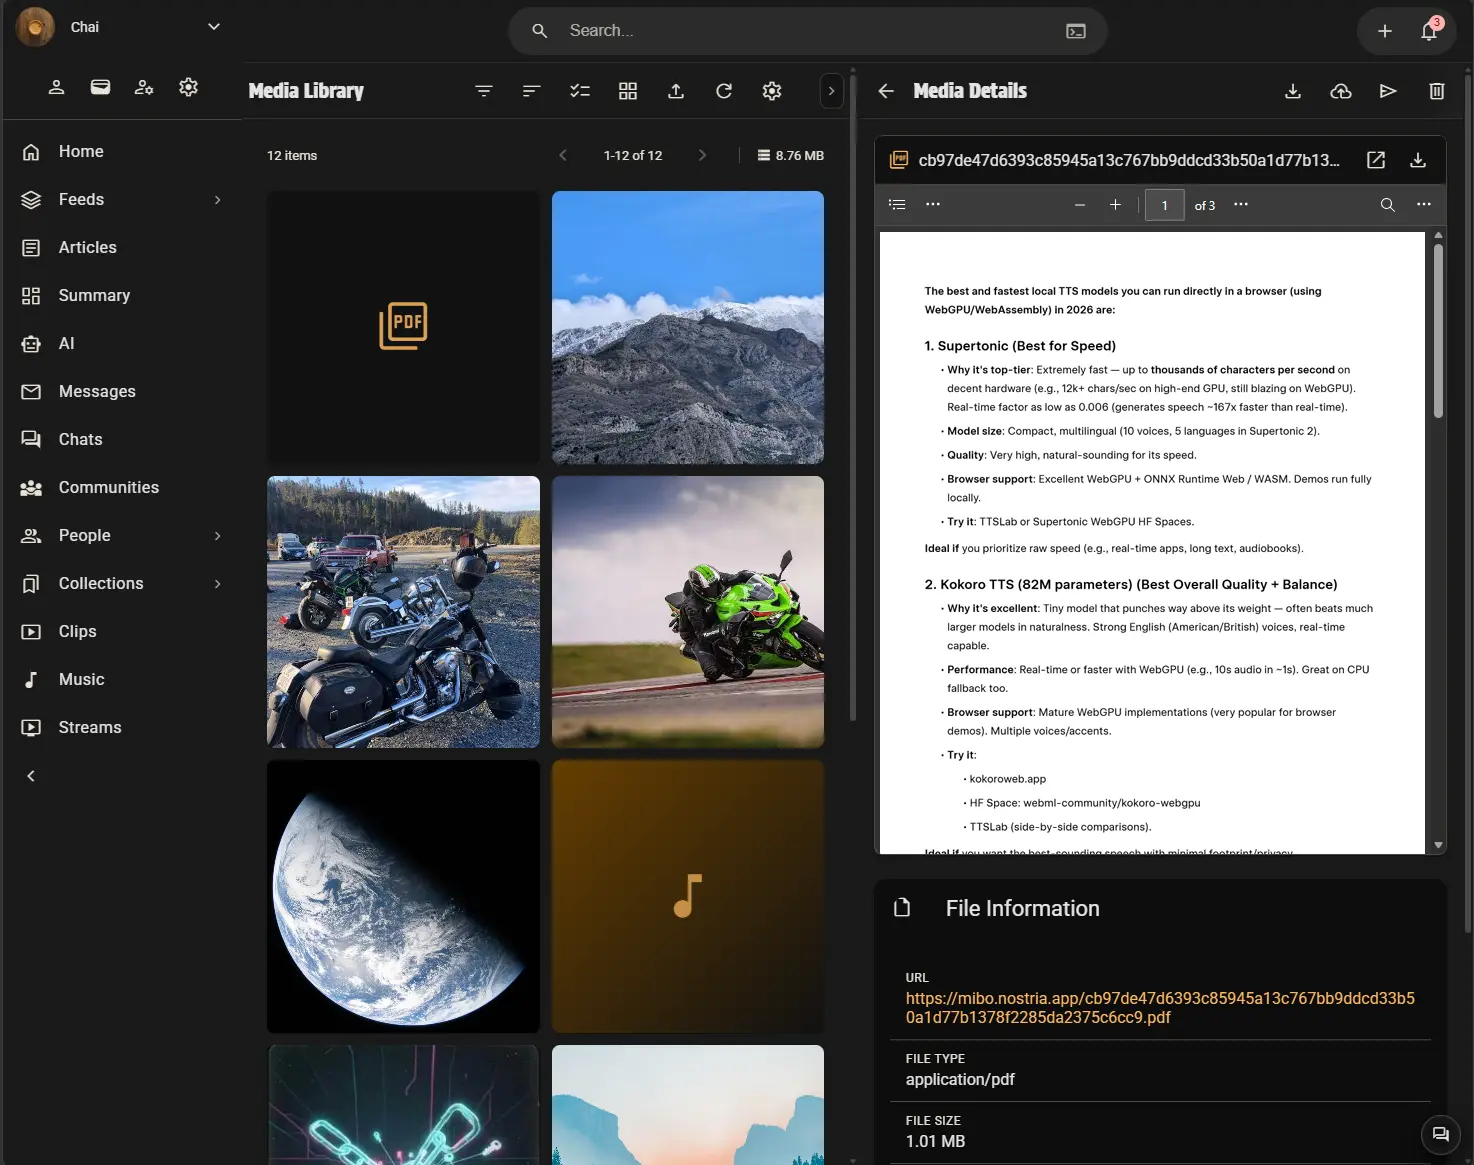Click the sort icon in Media Library

pos(532,91)
